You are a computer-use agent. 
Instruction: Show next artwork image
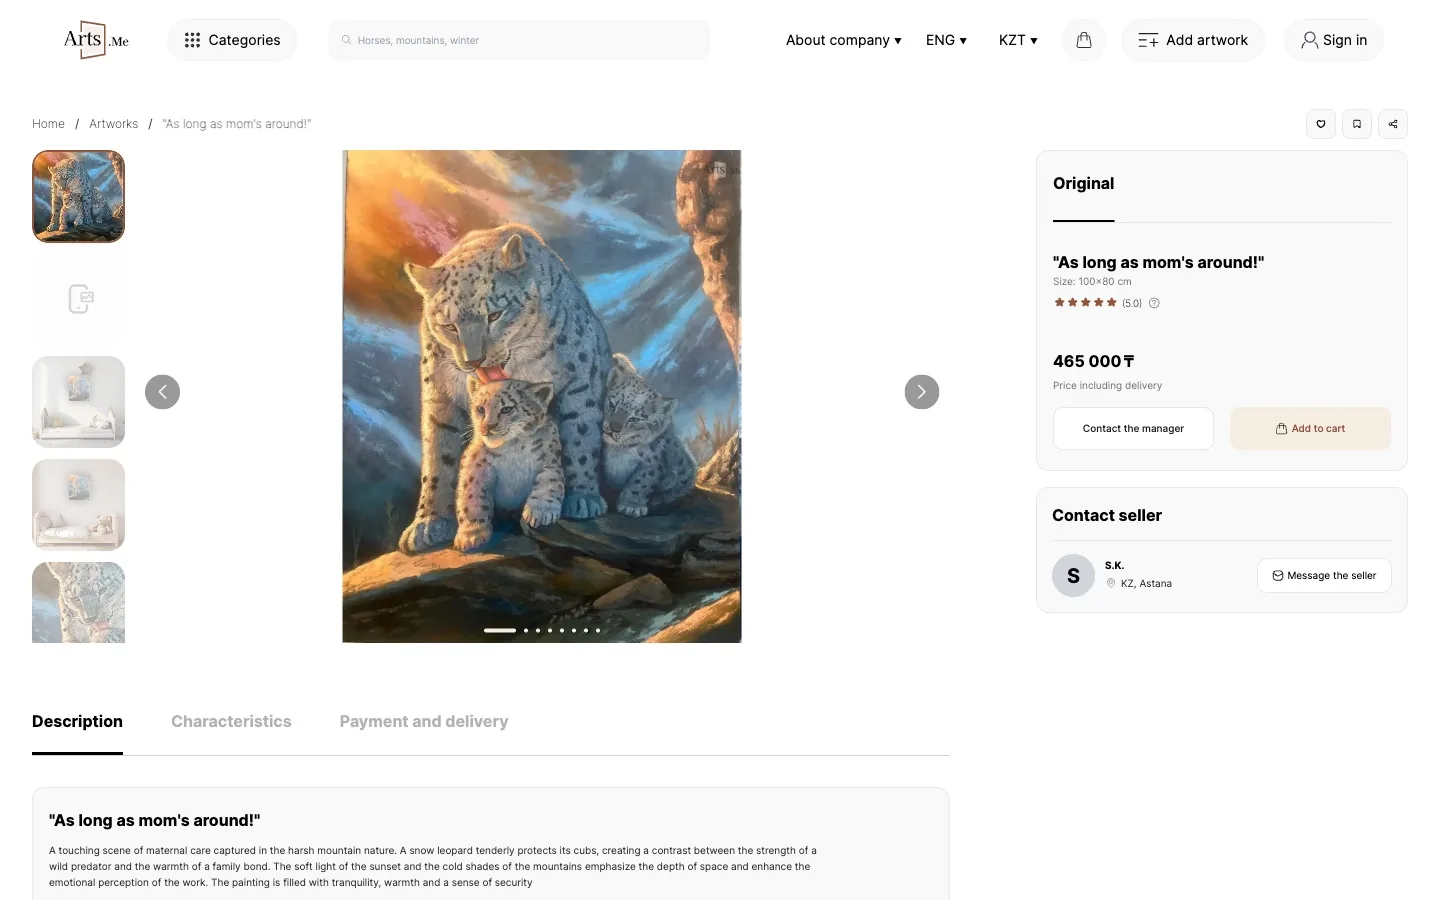(x=922, y=392)
